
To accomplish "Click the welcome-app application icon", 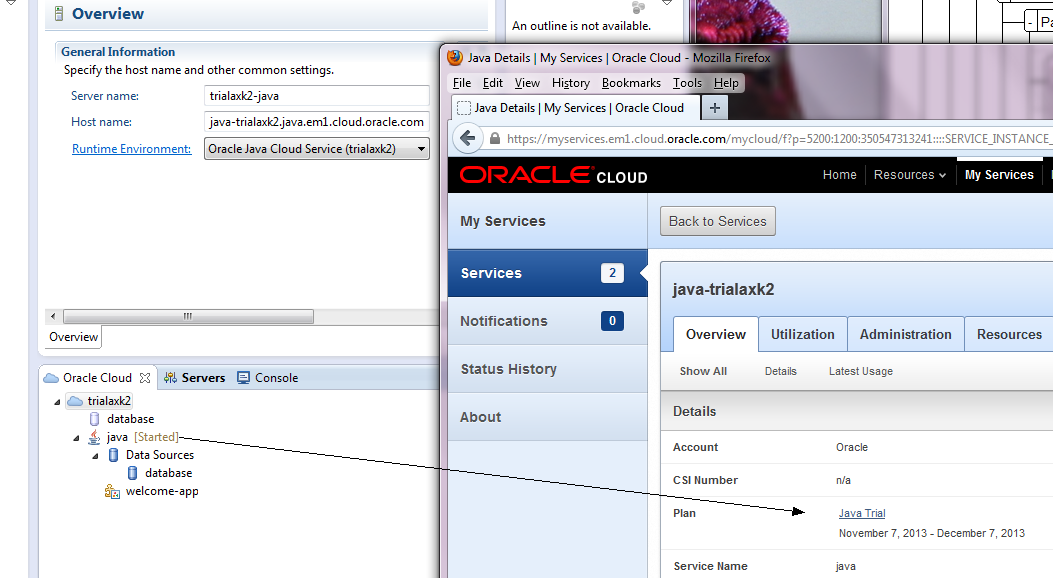I will click(112, 491).
